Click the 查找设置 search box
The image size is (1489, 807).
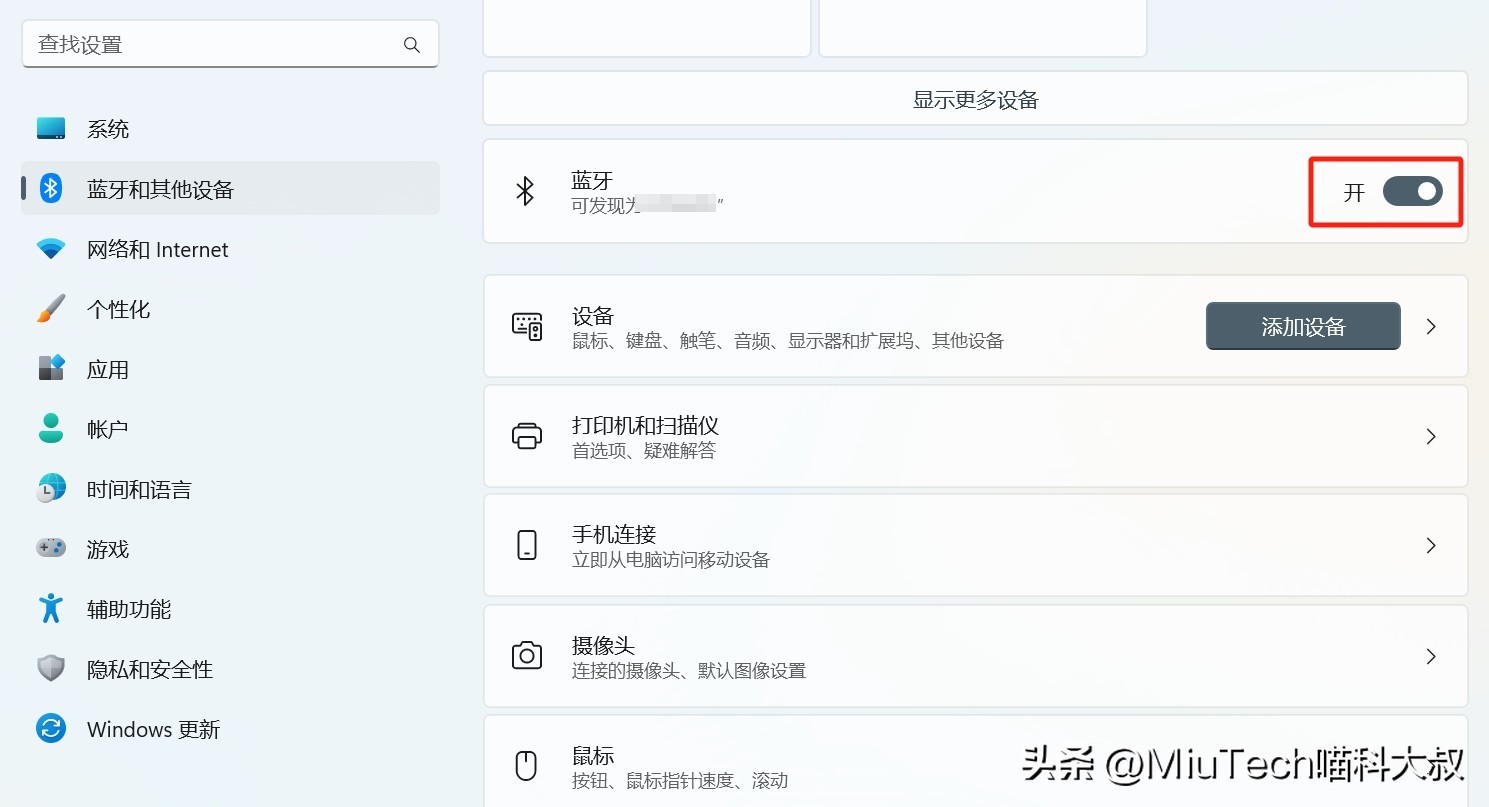215,45
